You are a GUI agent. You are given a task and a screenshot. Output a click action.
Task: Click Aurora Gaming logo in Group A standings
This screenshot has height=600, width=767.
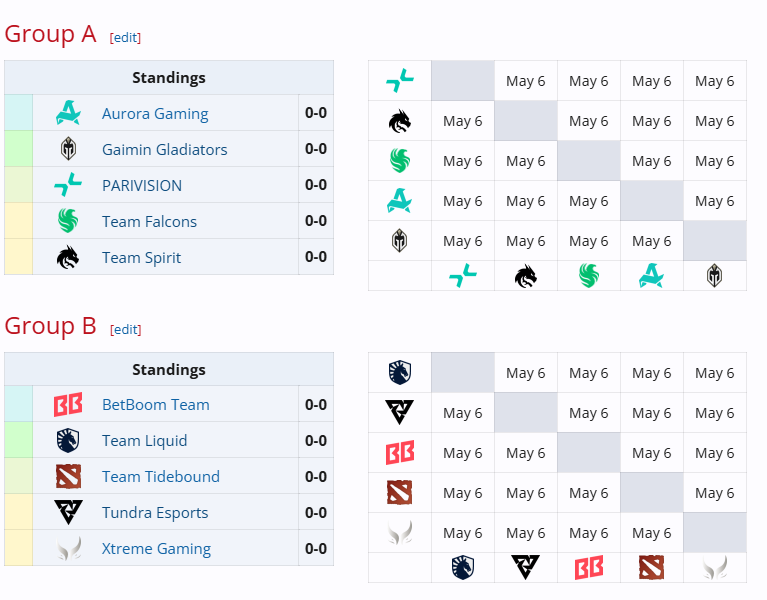pyautogui.click(x=68, y=113)
